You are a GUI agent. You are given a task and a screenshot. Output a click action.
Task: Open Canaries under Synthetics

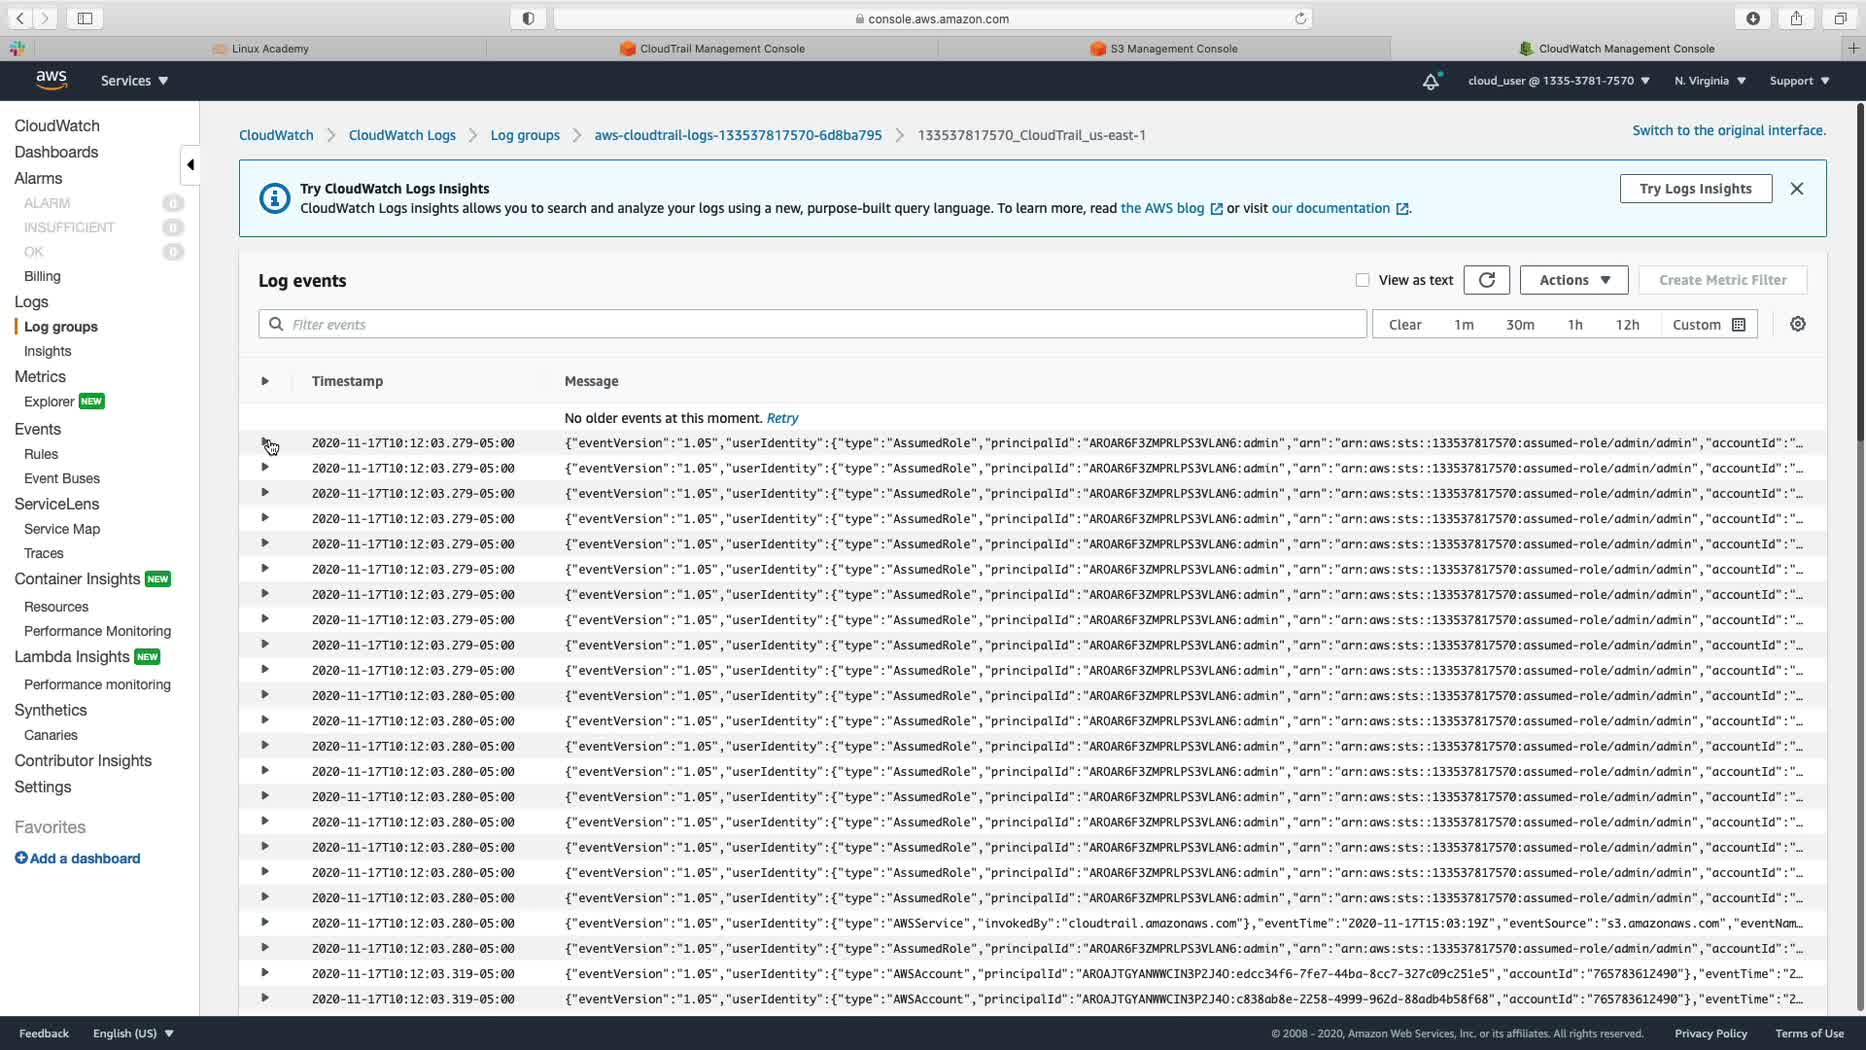click(51, 735)
